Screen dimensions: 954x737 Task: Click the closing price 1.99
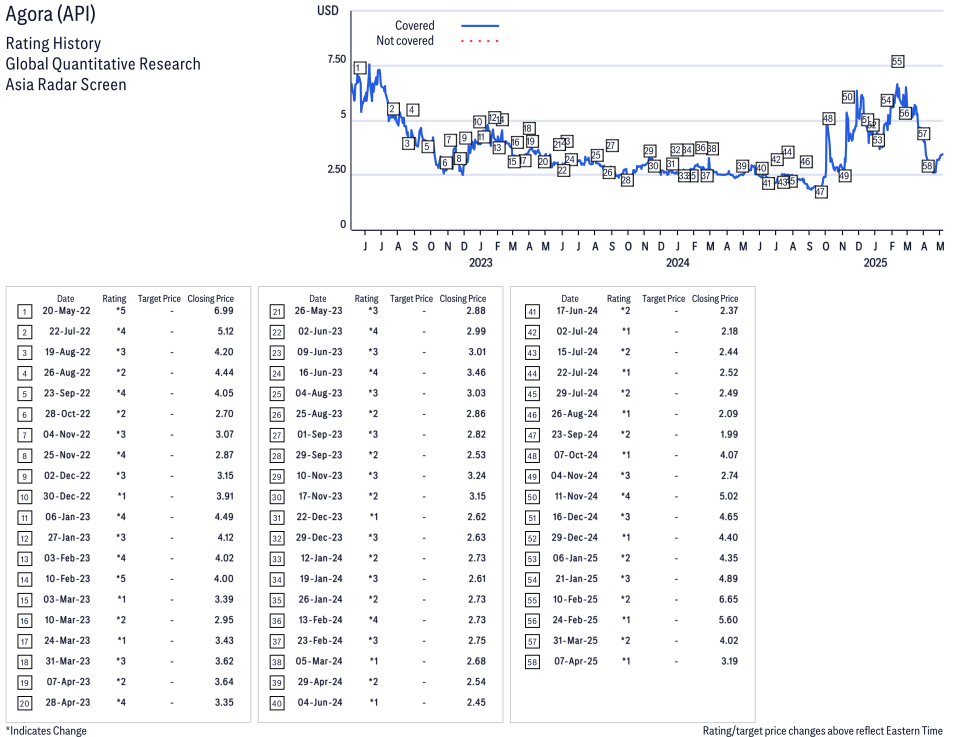[x=729, y=435]
